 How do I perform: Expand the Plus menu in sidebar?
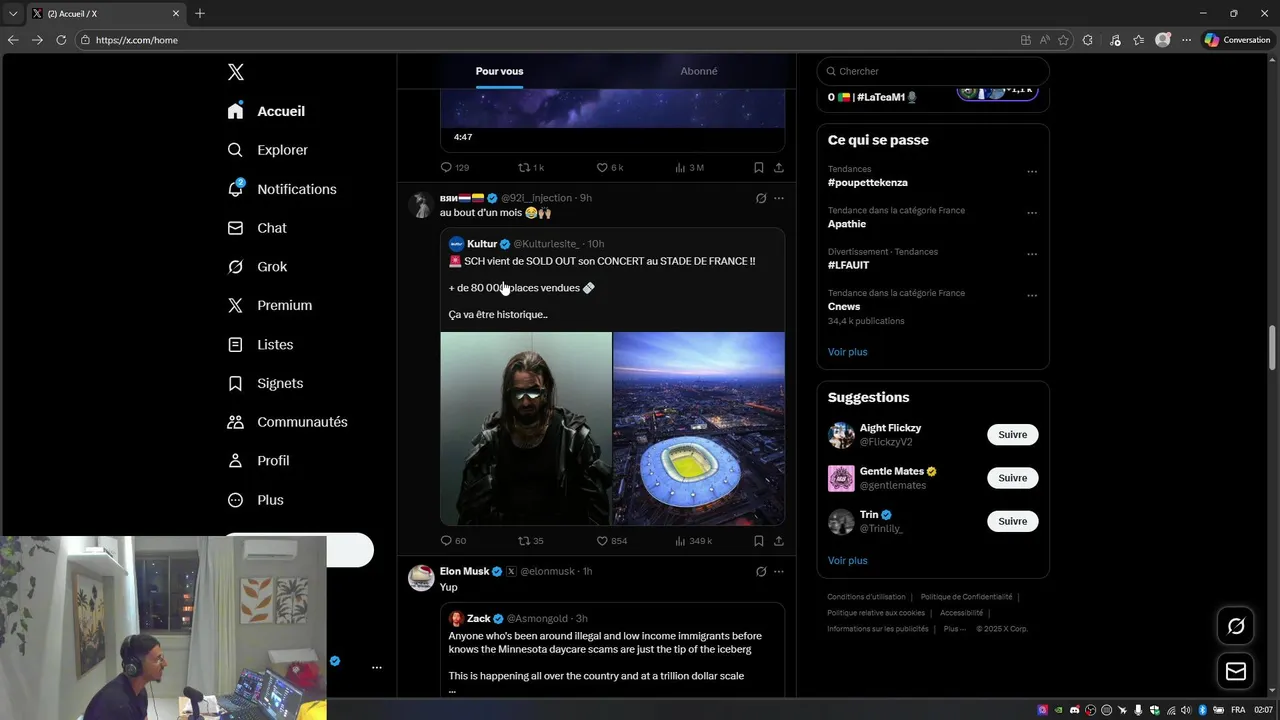[x=255, y=500]
